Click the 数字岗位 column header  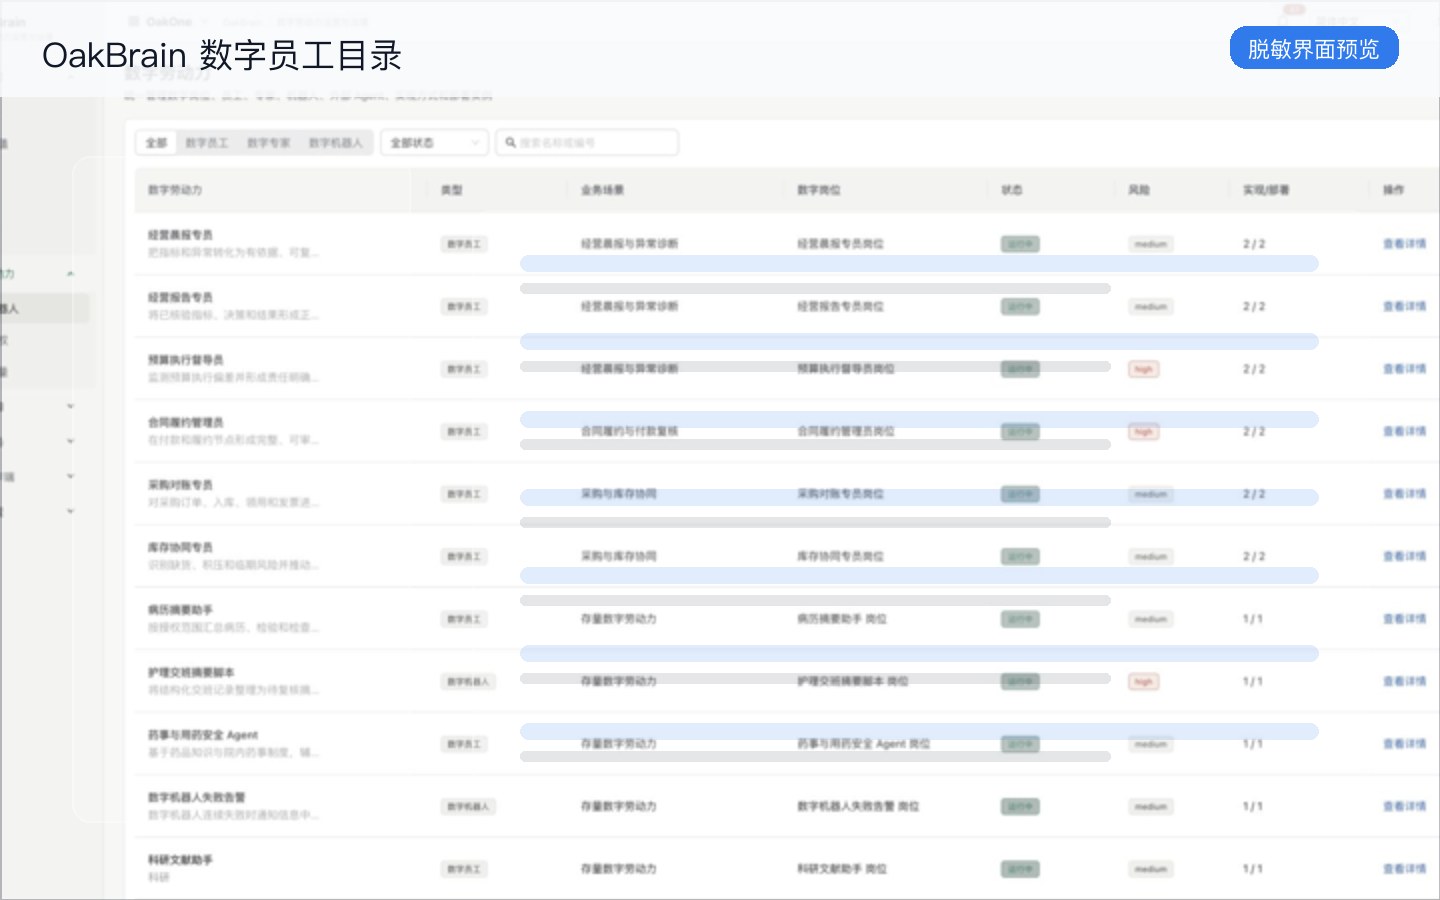(x=819, y=190)
